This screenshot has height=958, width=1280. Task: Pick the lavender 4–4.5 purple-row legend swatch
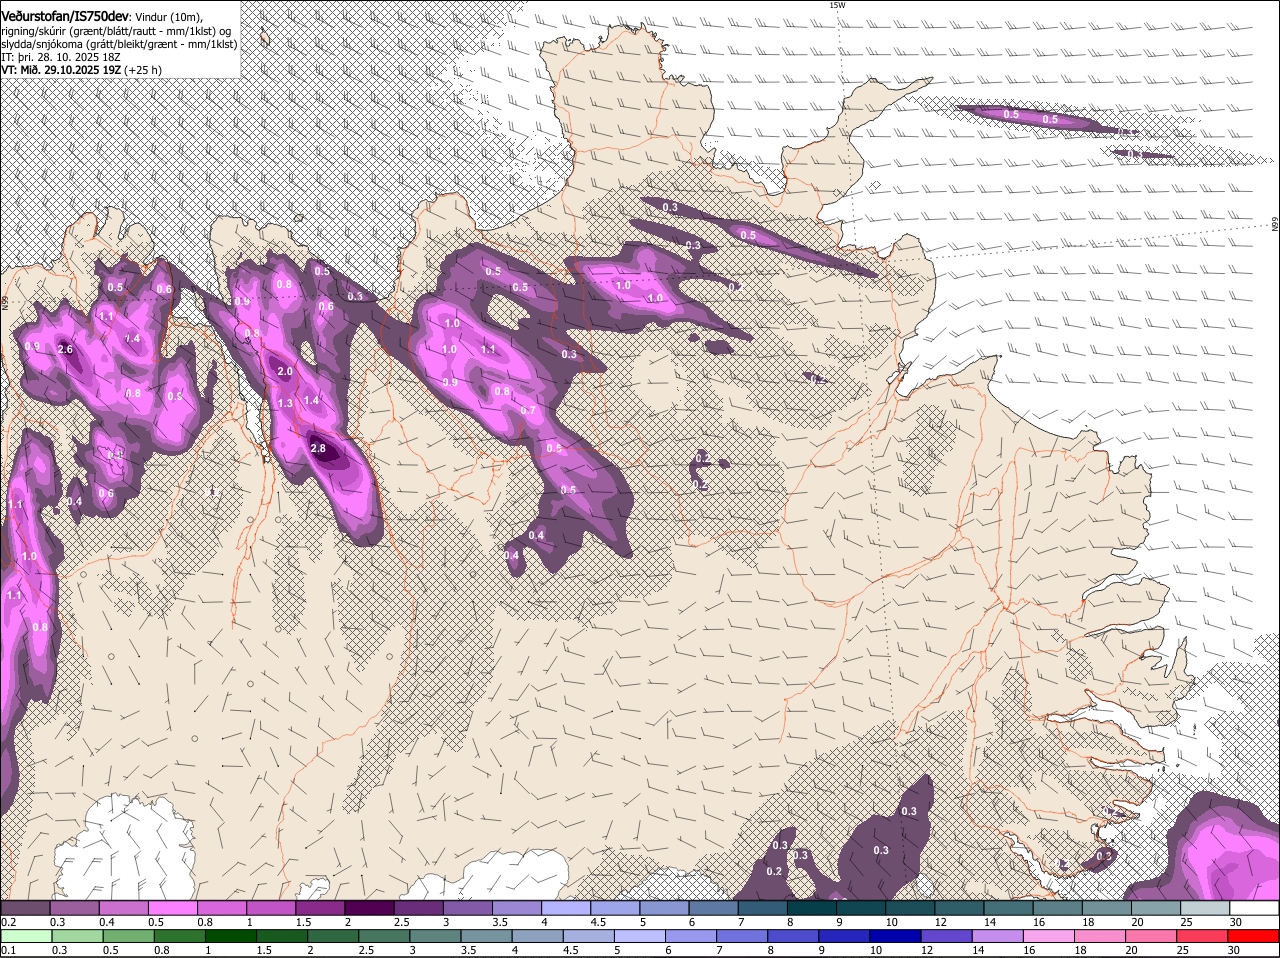click(x=565, y=907)
